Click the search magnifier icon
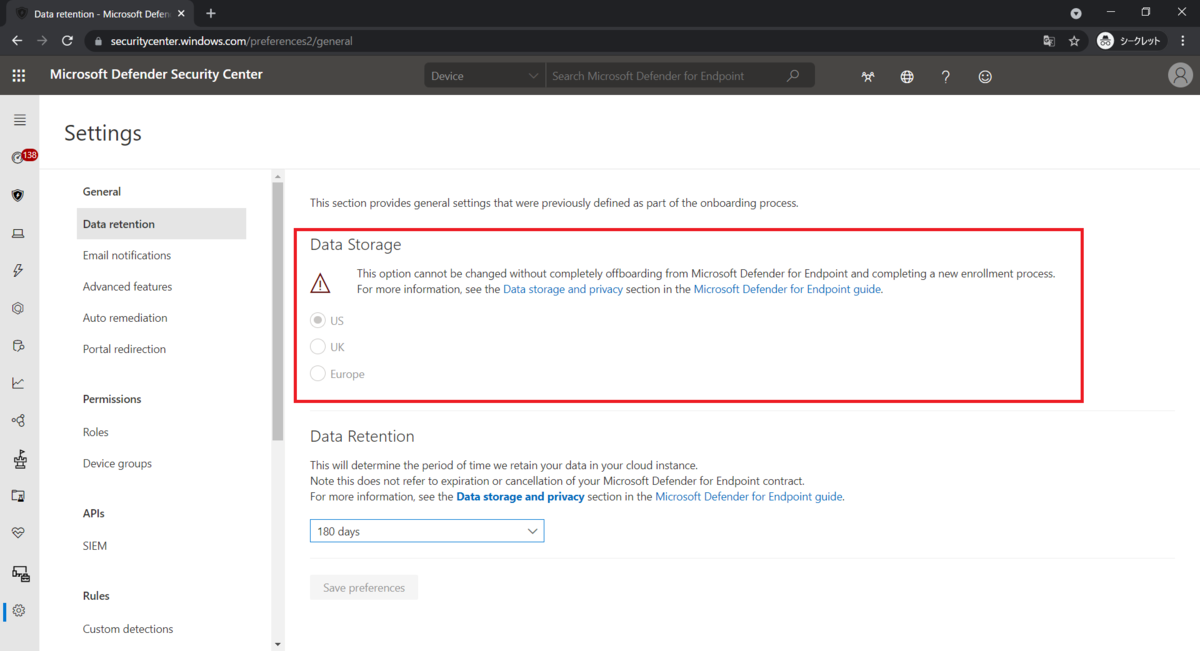This screenshot has width=1200, height=651. click(x=793, y=76)
